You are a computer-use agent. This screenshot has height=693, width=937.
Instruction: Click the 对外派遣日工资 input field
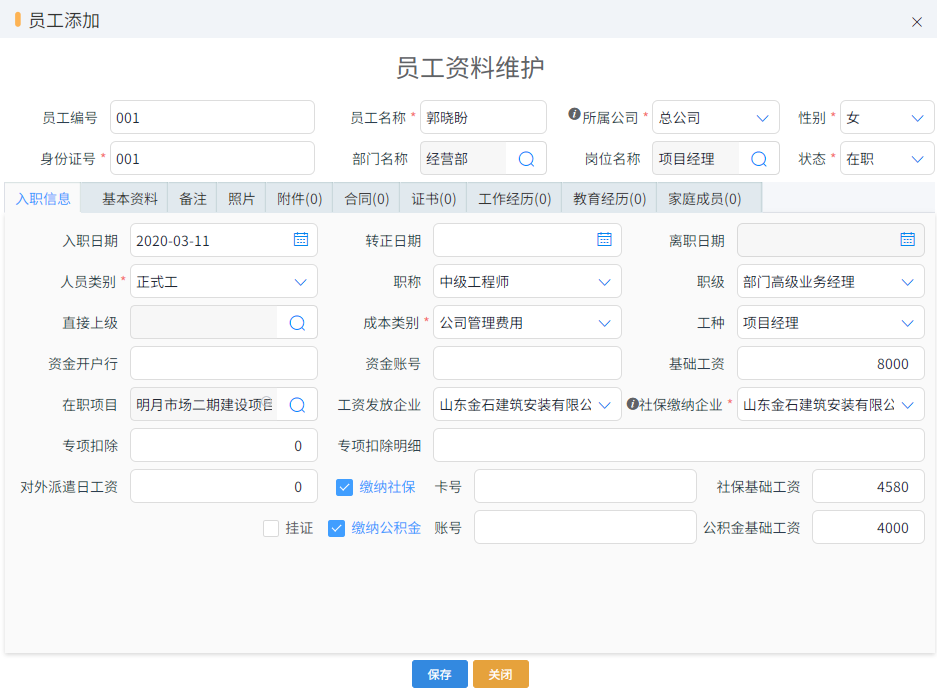coord(223,486)
